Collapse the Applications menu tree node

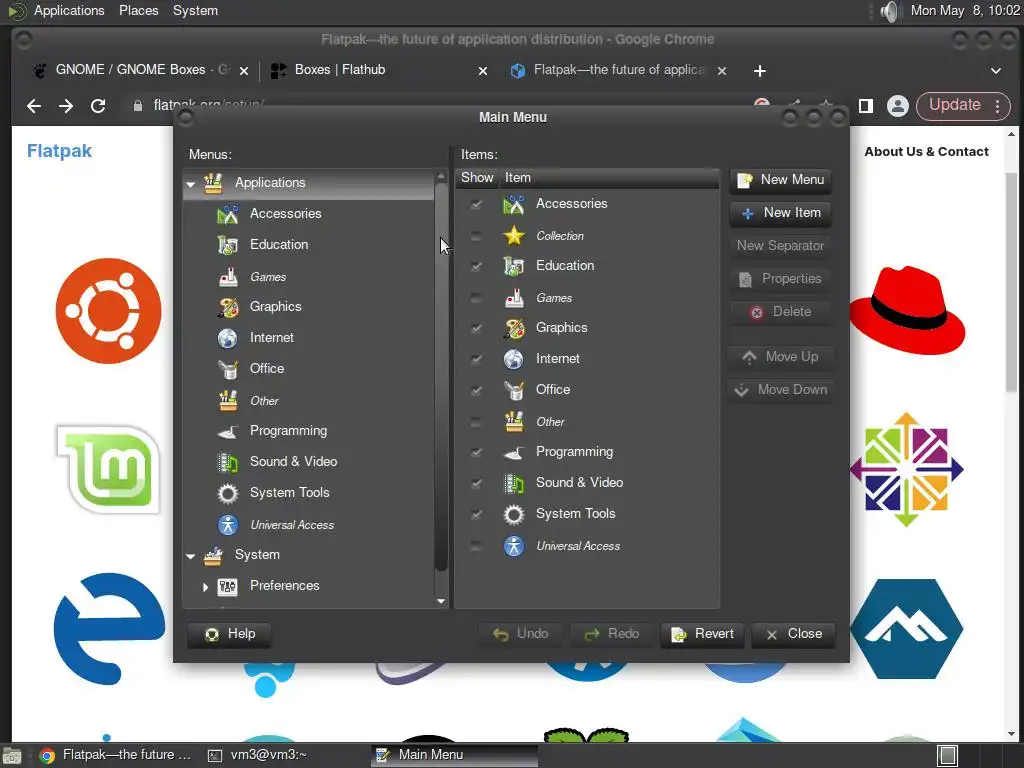191,184
